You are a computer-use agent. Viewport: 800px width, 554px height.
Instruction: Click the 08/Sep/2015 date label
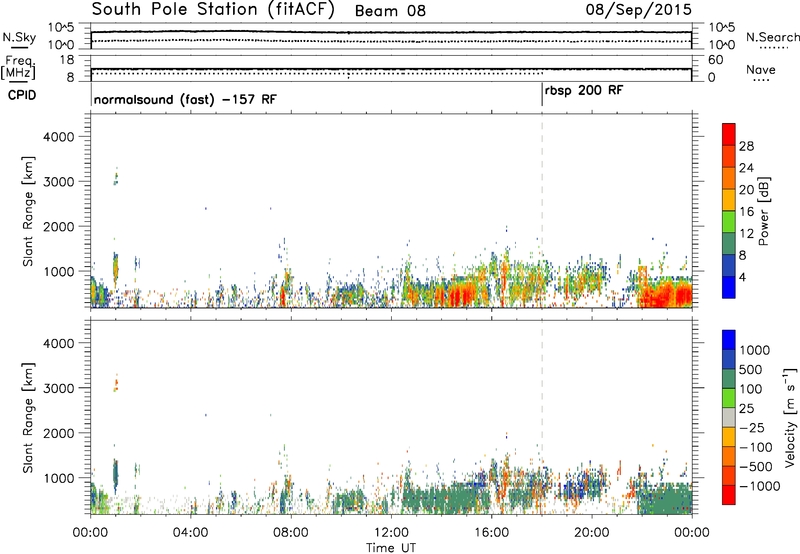point(639,9)
